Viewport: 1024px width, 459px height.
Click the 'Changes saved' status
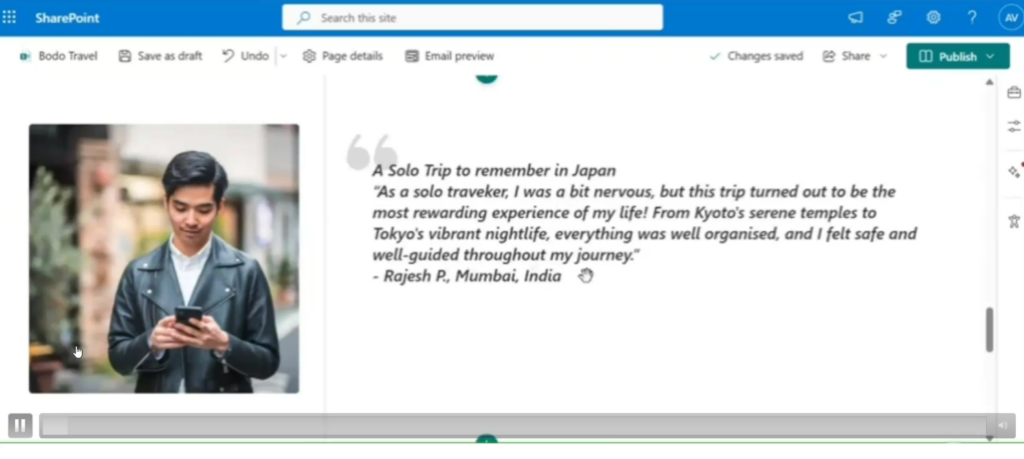click(757, 56)
